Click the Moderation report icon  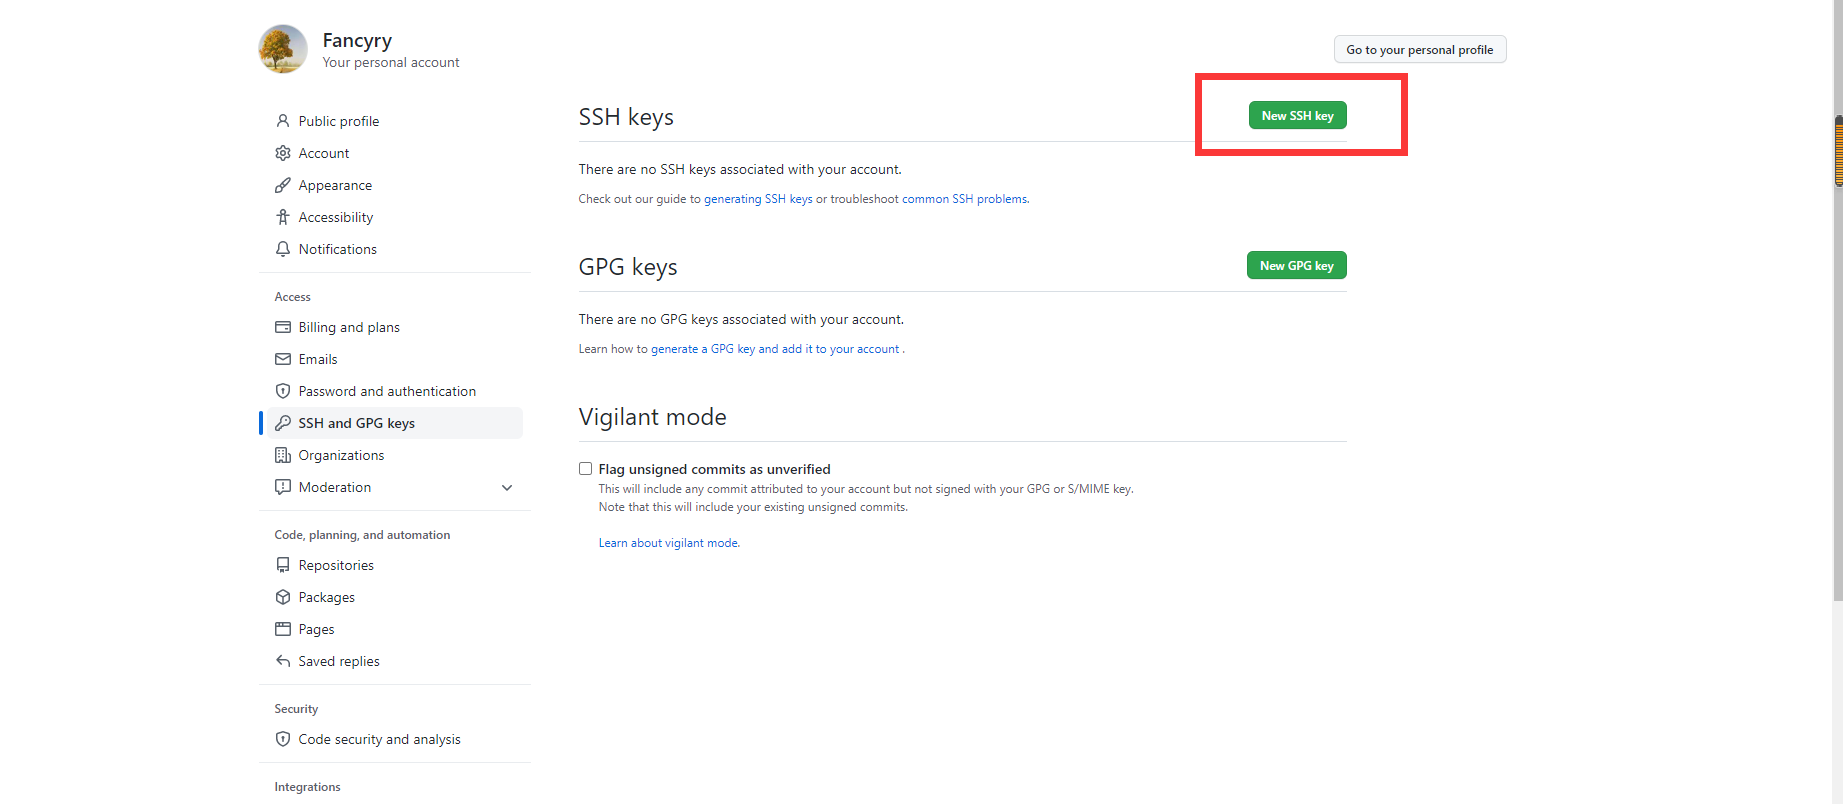pos(283,487)
